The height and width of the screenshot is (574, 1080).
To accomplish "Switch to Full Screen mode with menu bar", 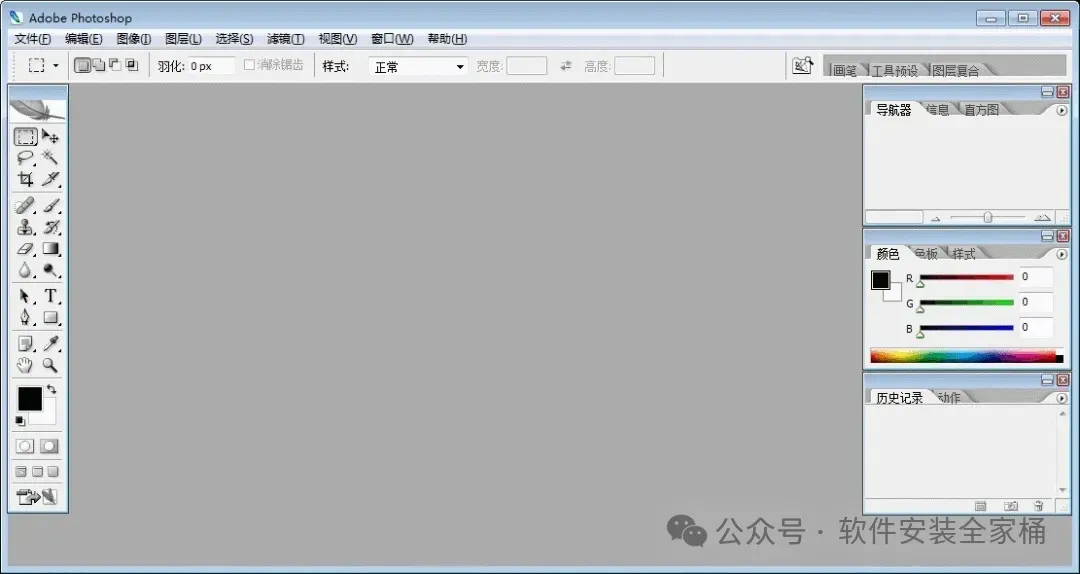I will point(37,472).
